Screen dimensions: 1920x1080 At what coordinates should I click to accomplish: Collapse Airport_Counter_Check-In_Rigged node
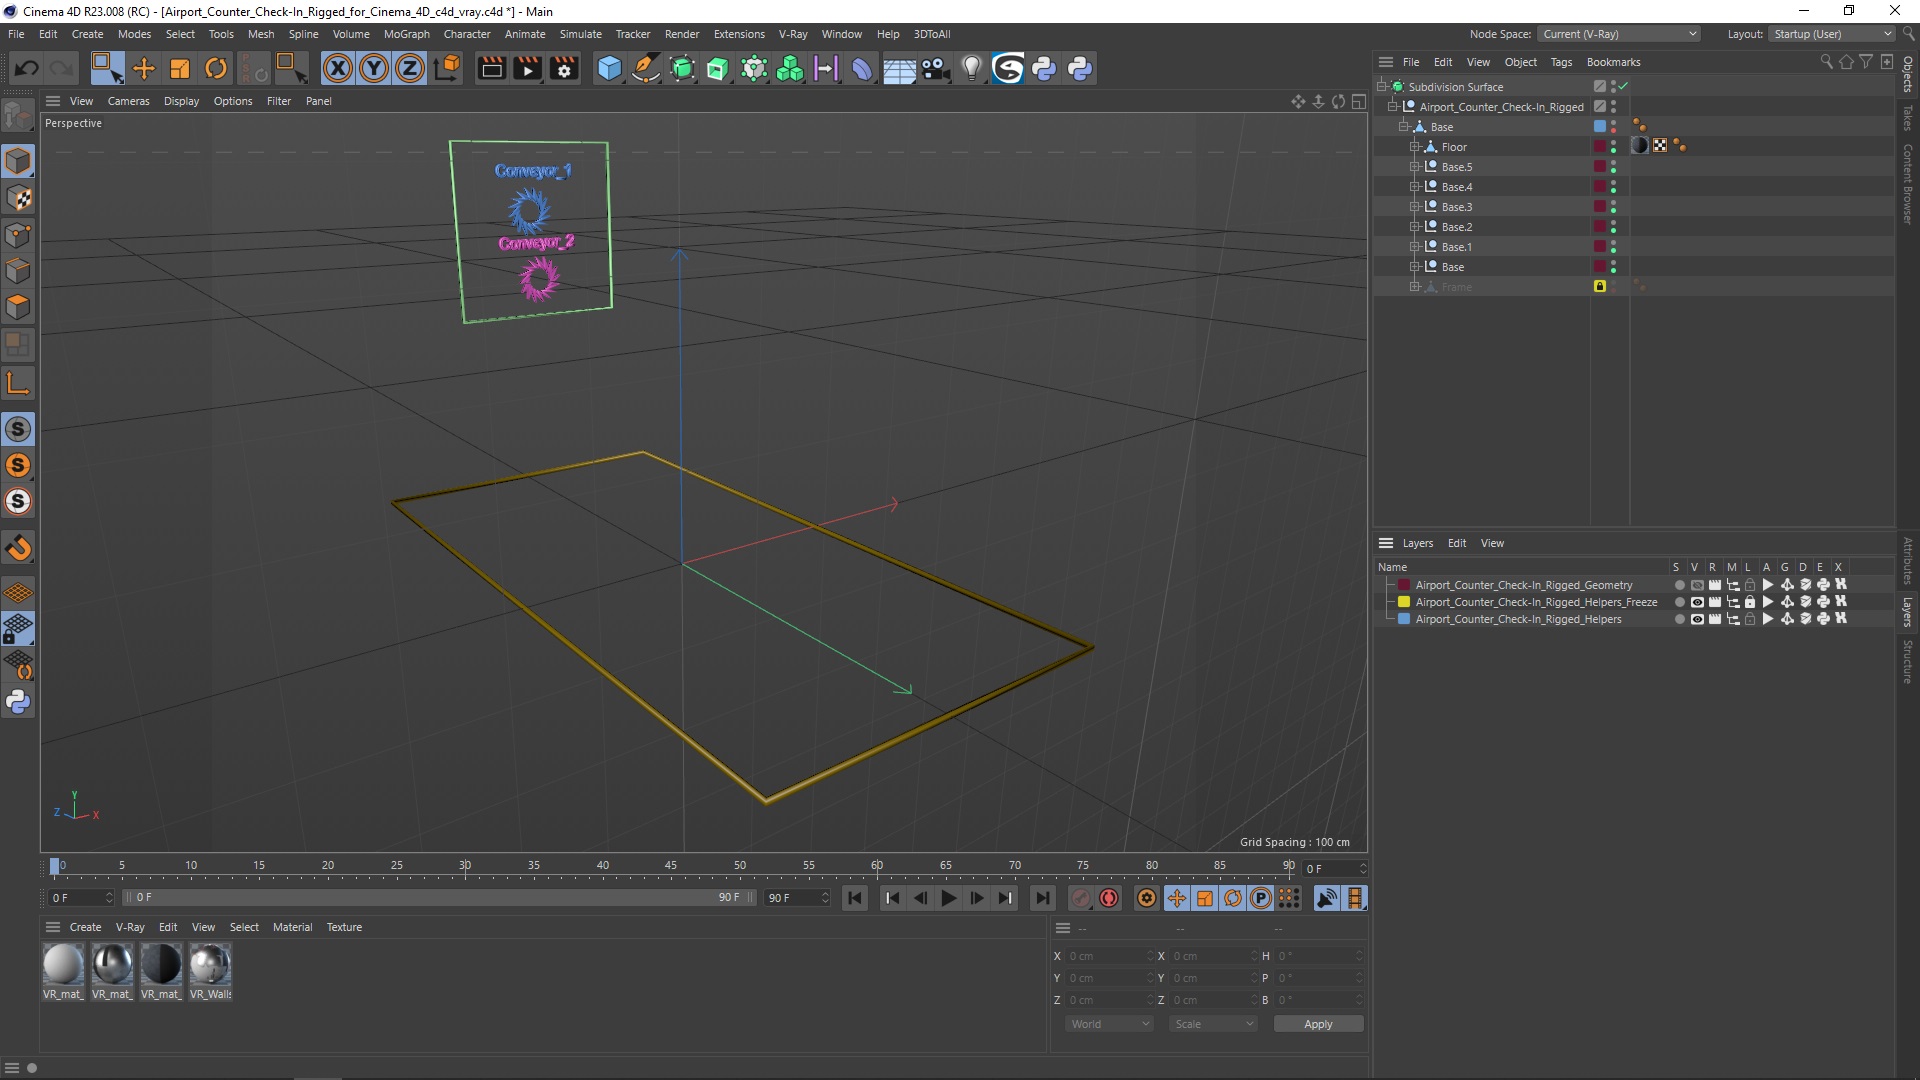[x=1393, y=107]
